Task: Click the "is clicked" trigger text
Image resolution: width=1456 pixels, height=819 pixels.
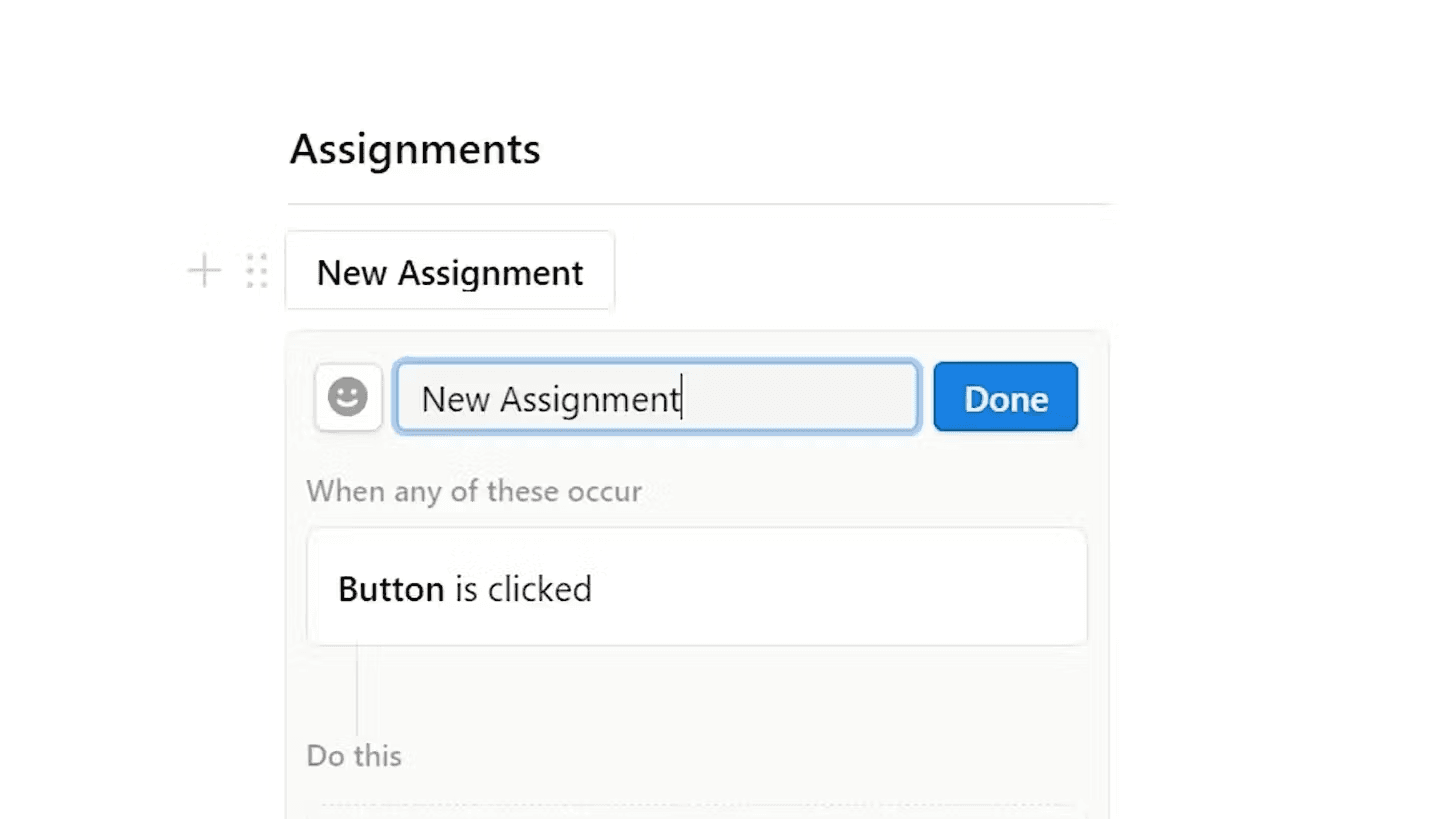Action: point(523,589)
